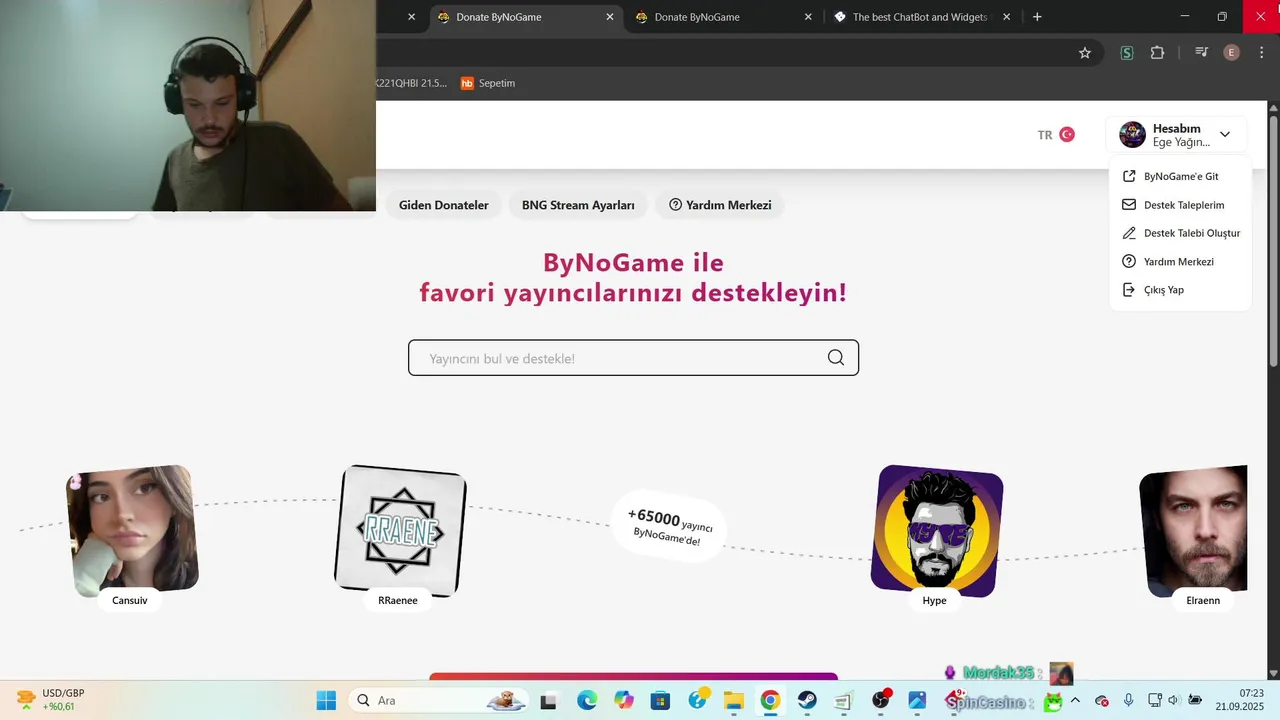The height and width of the screenshot is (720, 1280).
Task: Open the Sepetim bookmark
Action: [488, 83]
